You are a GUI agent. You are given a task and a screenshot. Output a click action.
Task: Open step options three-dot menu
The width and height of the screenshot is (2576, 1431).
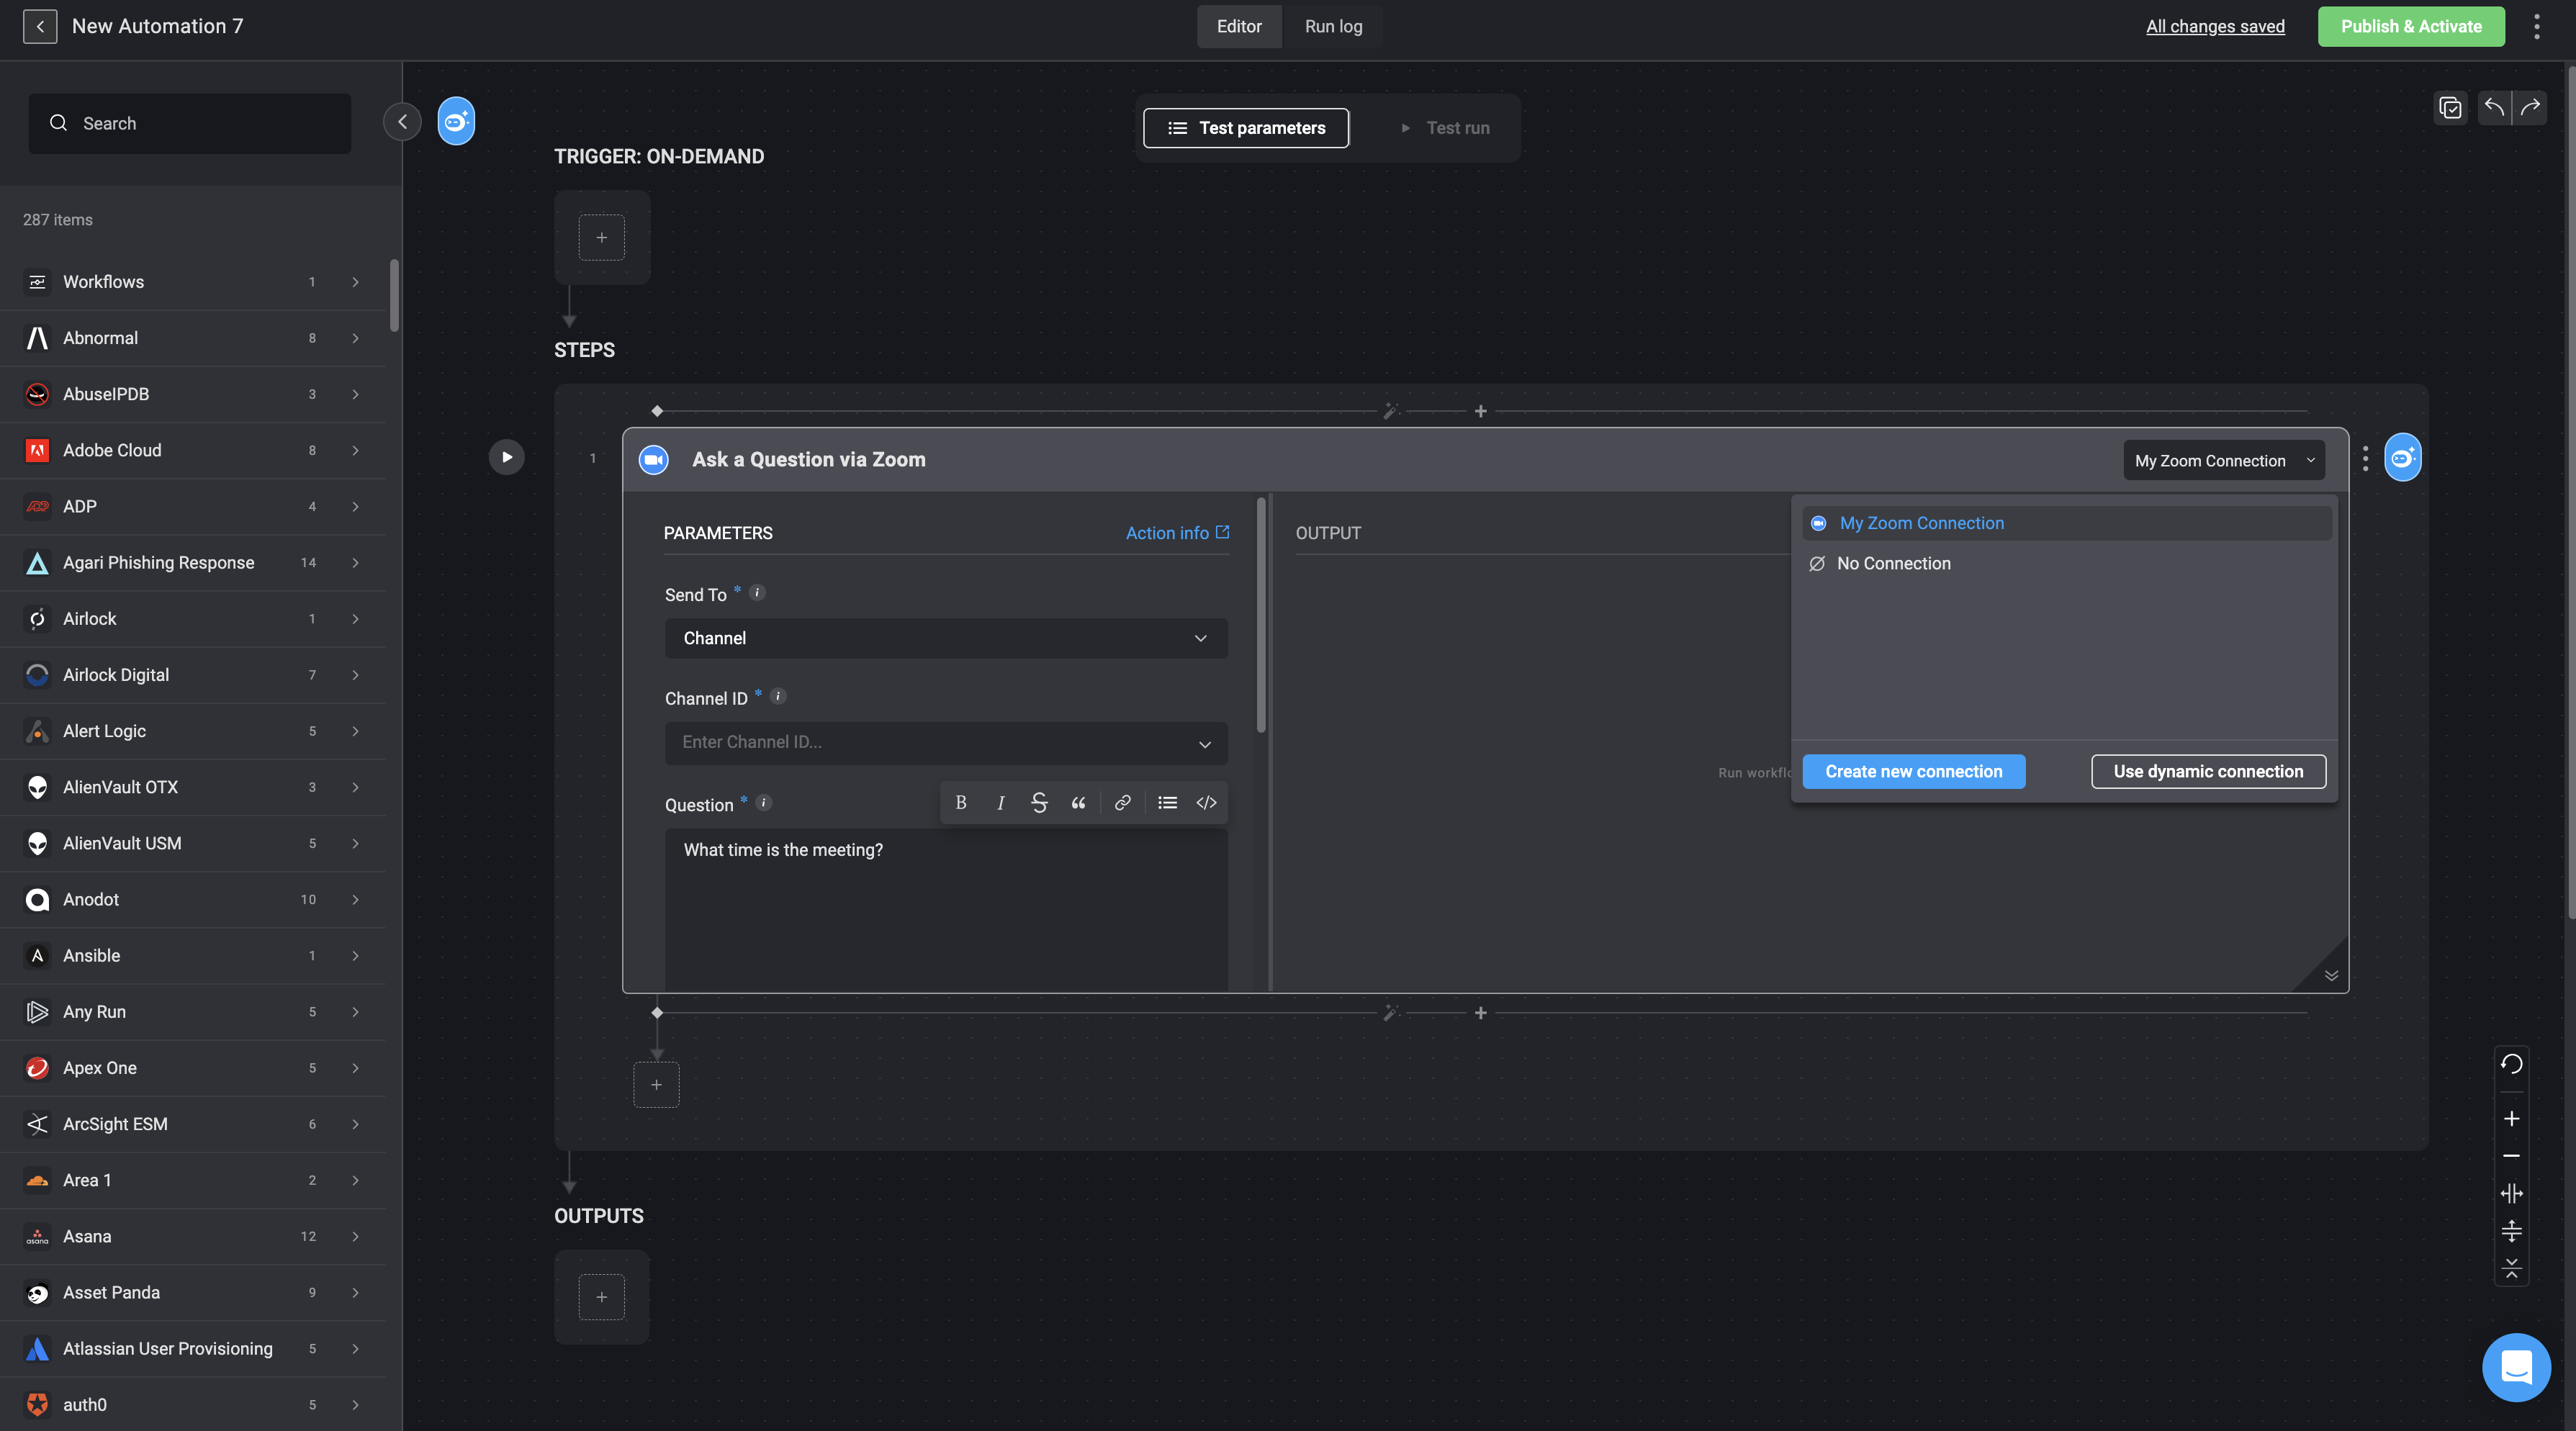(2365, 458)
